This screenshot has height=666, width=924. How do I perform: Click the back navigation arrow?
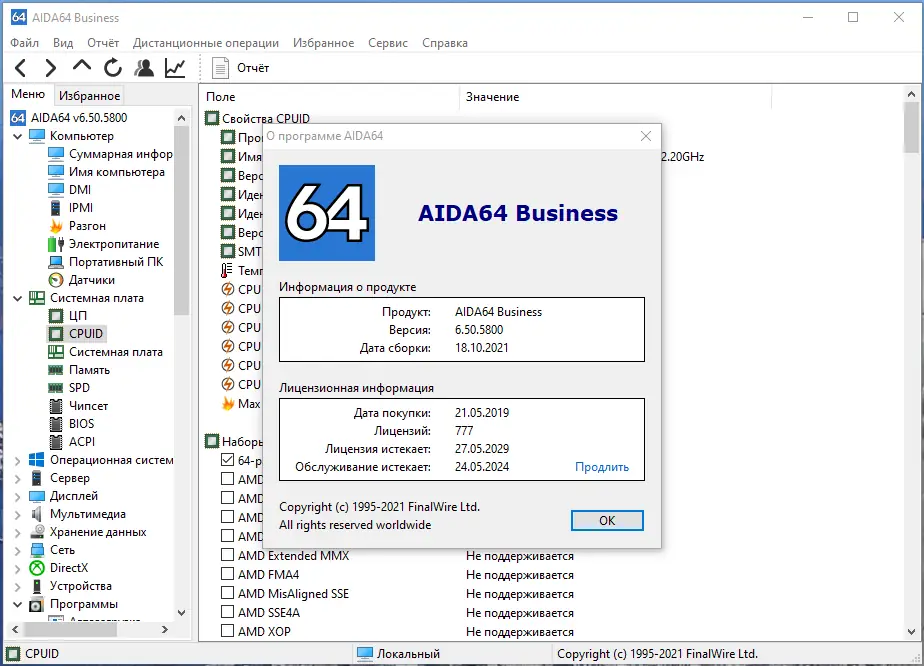pos(20,67)
